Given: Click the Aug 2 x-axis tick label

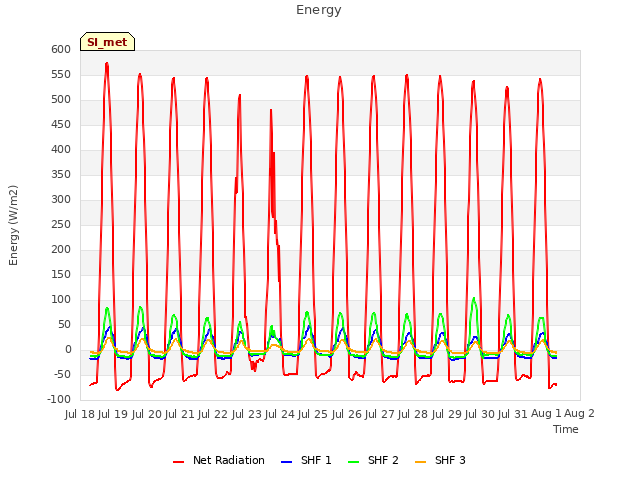Looking at the screenshot, I should [x=580, y=413].
